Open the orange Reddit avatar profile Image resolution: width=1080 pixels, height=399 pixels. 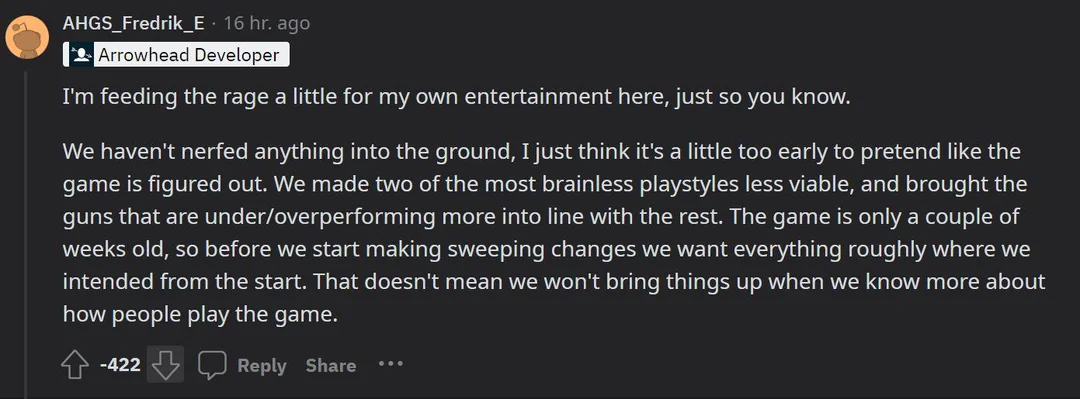coord(28,37)
